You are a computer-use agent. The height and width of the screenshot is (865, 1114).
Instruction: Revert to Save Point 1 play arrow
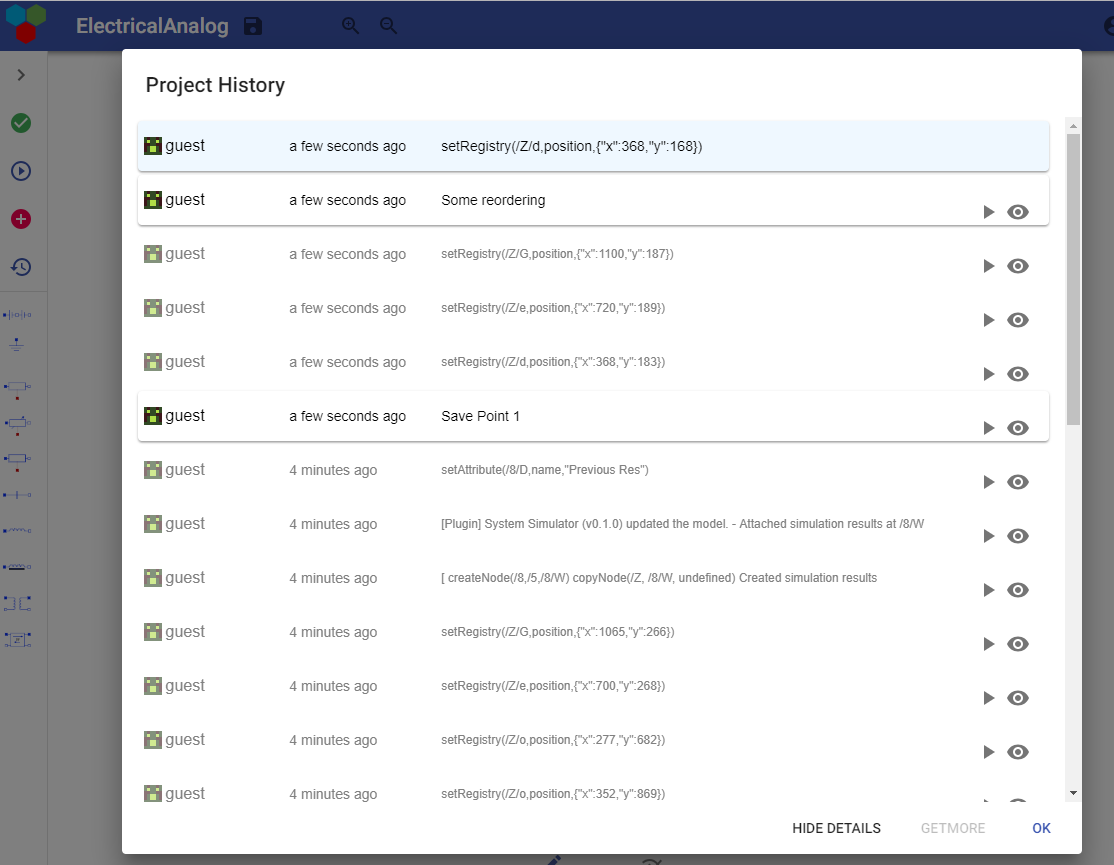pos(988,428)
